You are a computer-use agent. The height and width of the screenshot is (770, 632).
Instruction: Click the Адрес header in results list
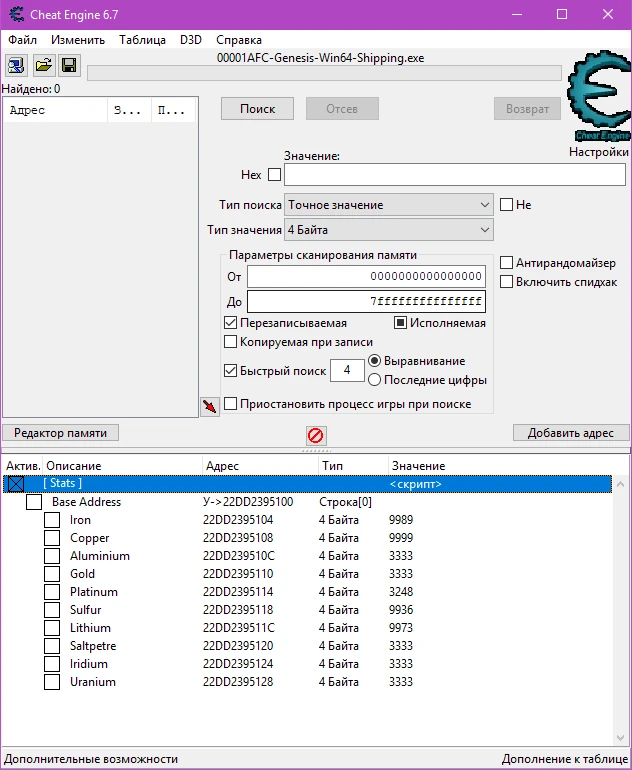pos(55,110)
